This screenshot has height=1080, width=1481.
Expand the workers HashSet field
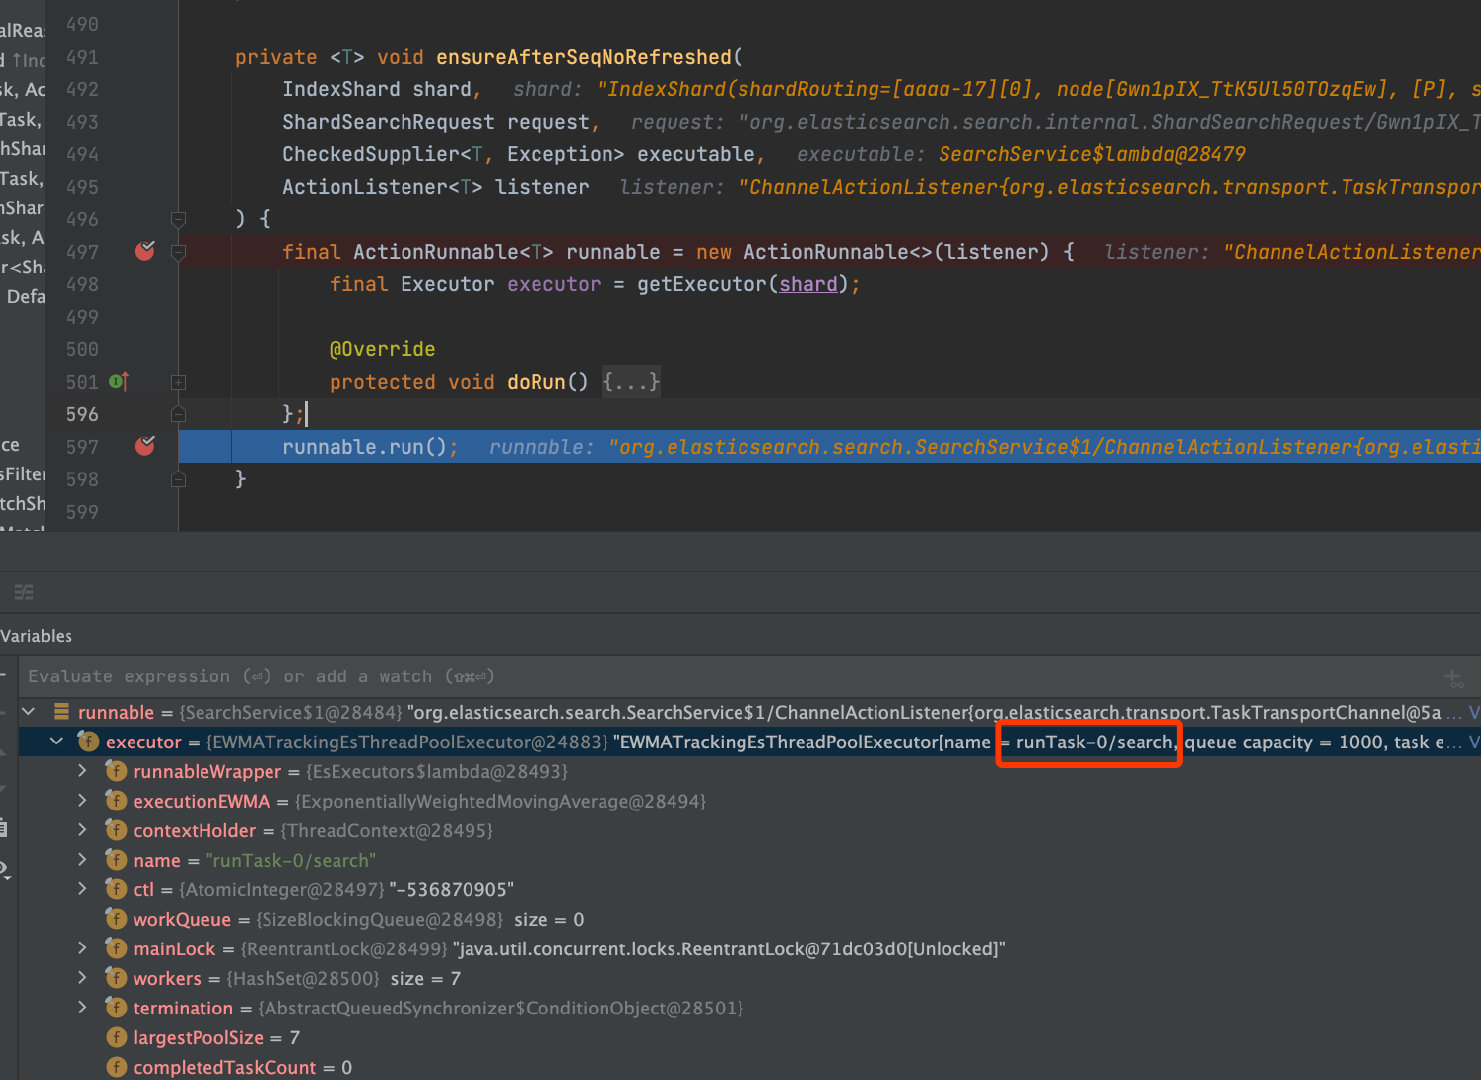[x=83, y=978]
